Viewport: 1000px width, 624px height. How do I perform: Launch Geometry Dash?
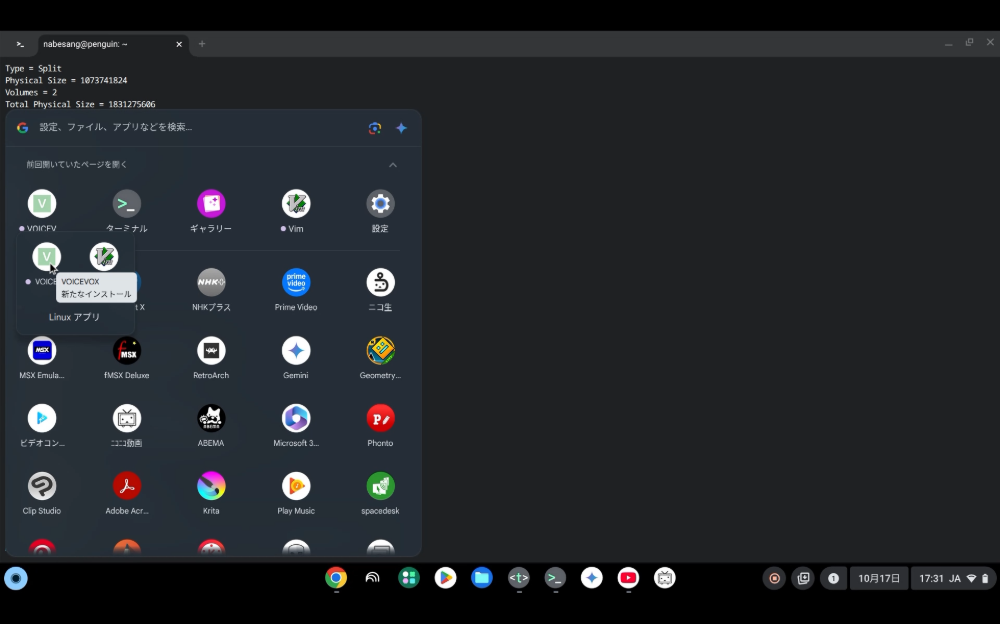pos(380,351)
